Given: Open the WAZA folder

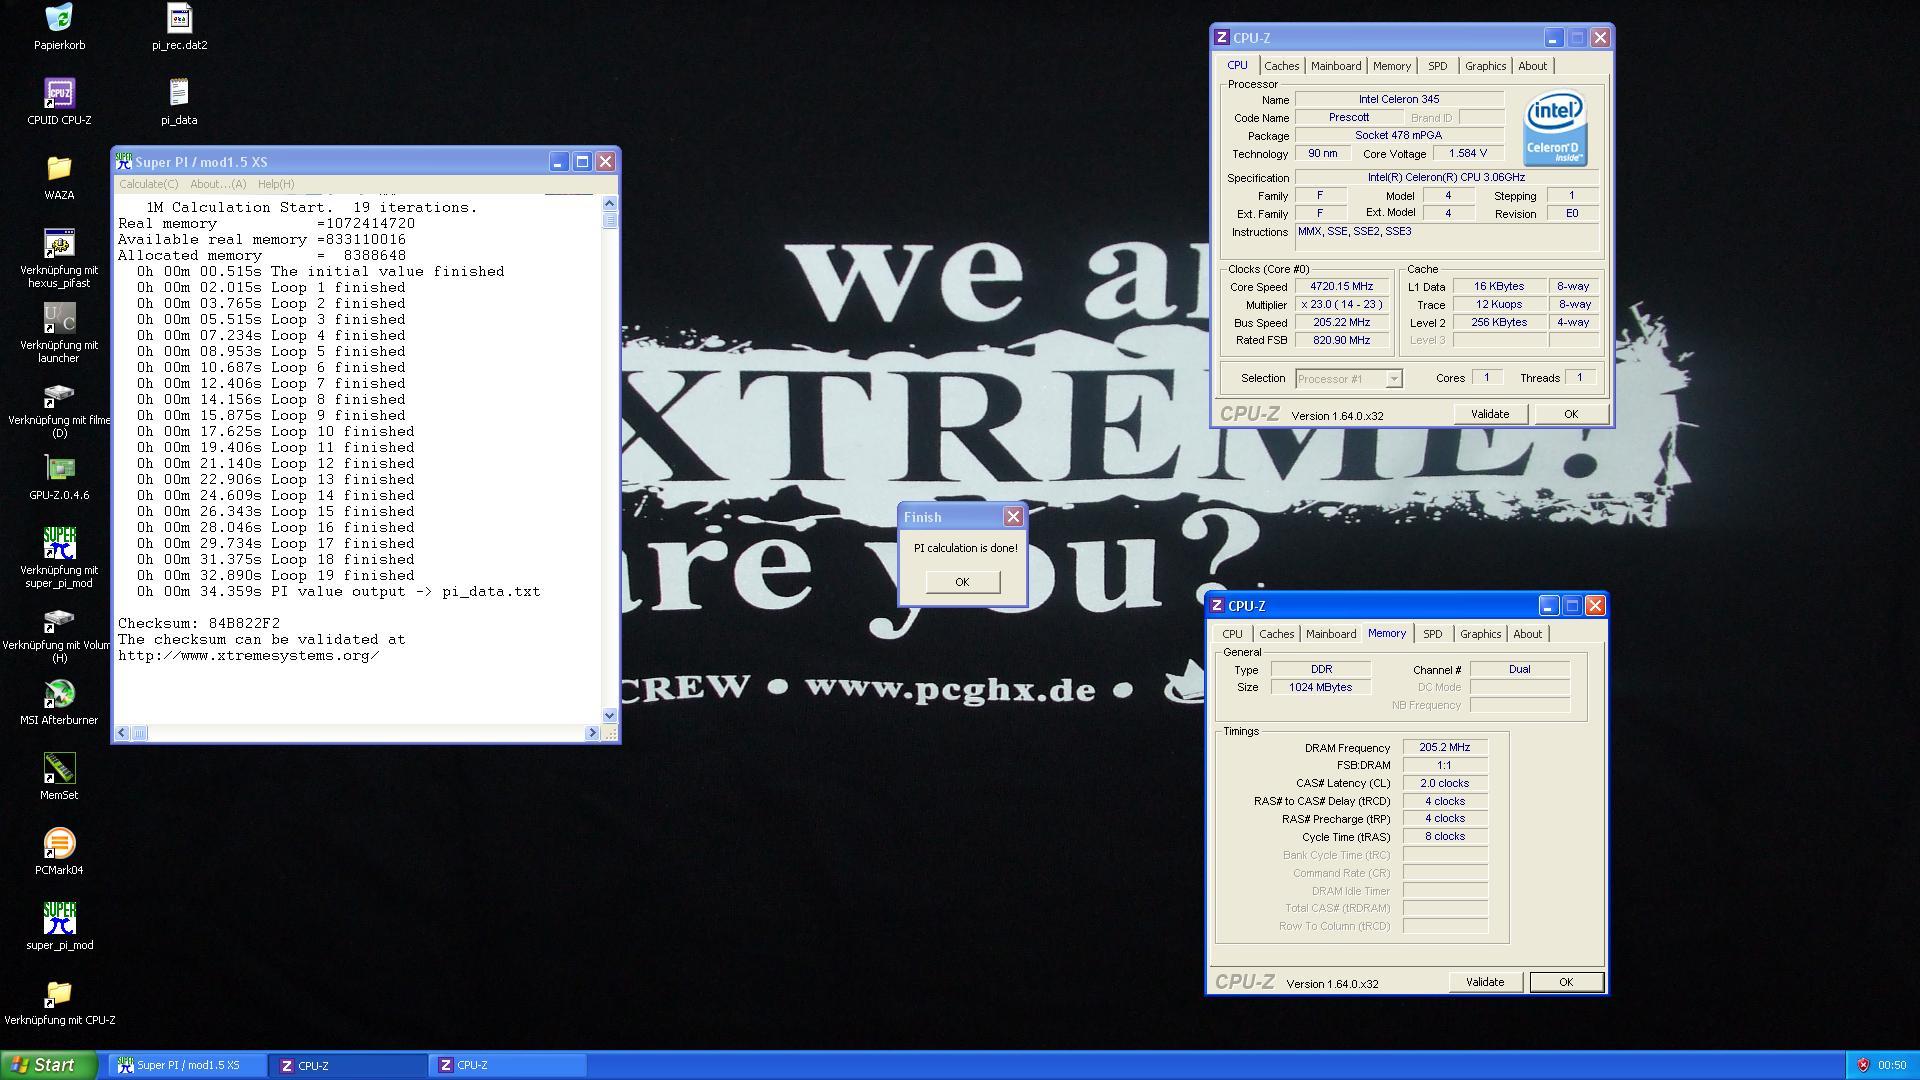Looking at the screenshot, I should tap(59, 168).
